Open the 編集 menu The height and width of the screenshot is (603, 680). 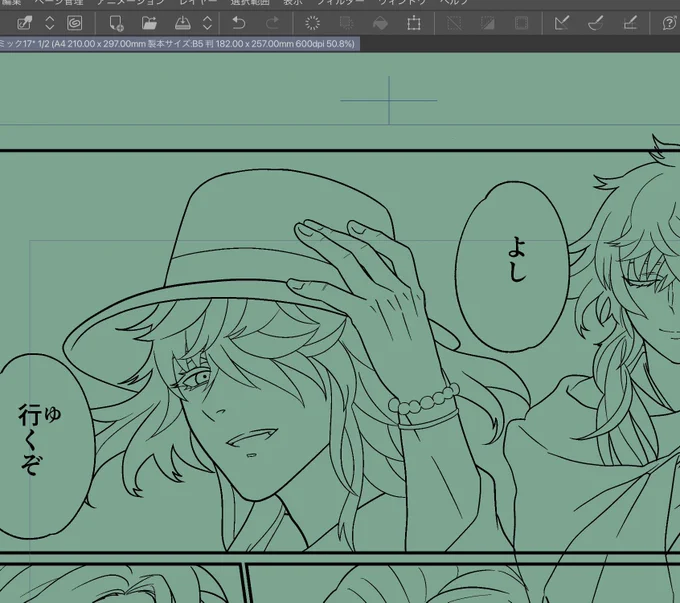point(10,2)
